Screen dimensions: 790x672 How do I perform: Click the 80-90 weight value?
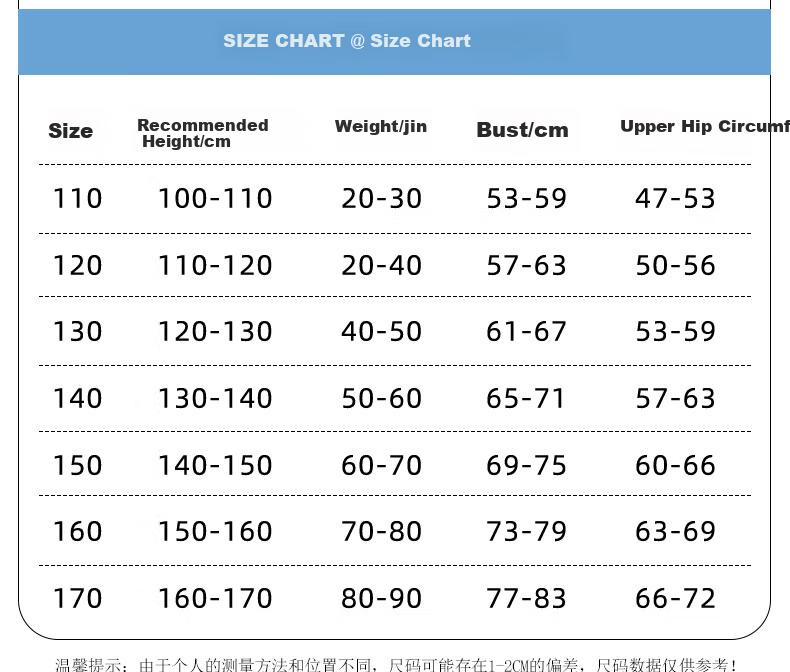click(x=381, y=598)
